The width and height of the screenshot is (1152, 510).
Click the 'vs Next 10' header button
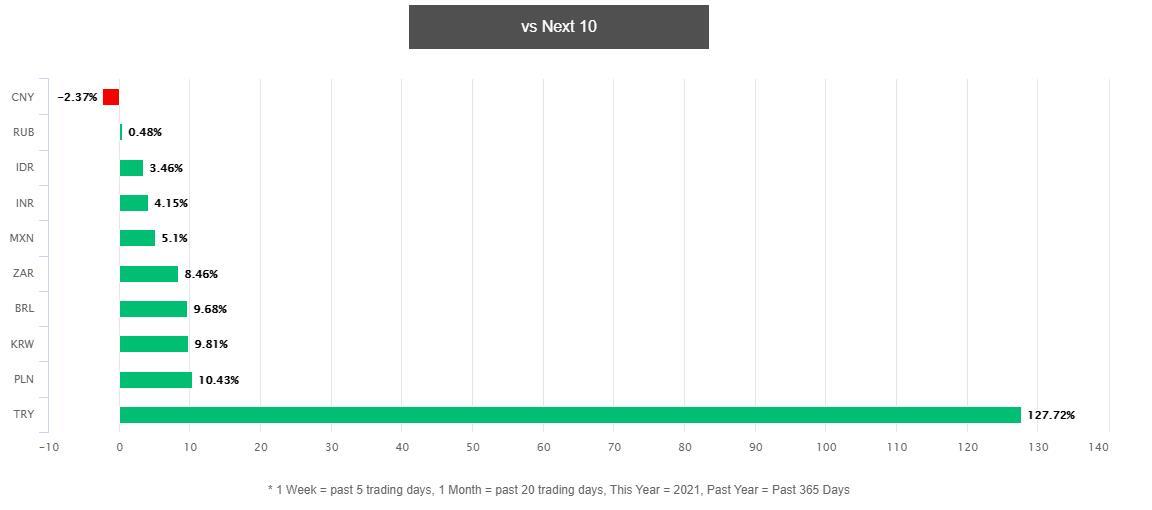tap(558, 27)
